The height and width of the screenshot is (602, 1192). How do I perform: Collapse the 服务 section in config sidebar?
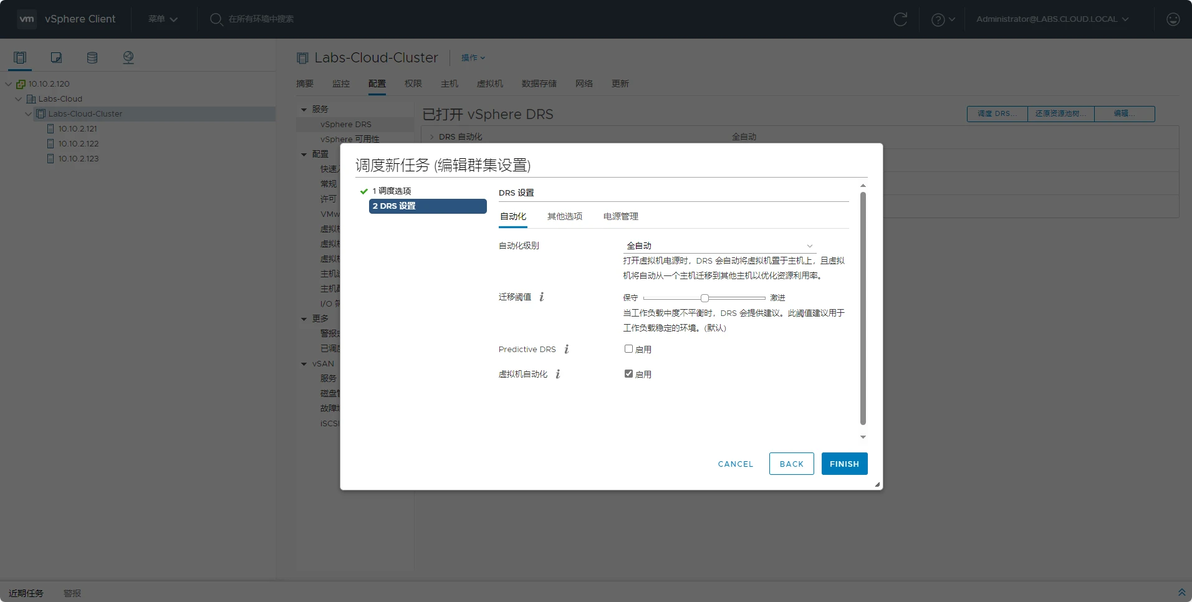point(304,109)
